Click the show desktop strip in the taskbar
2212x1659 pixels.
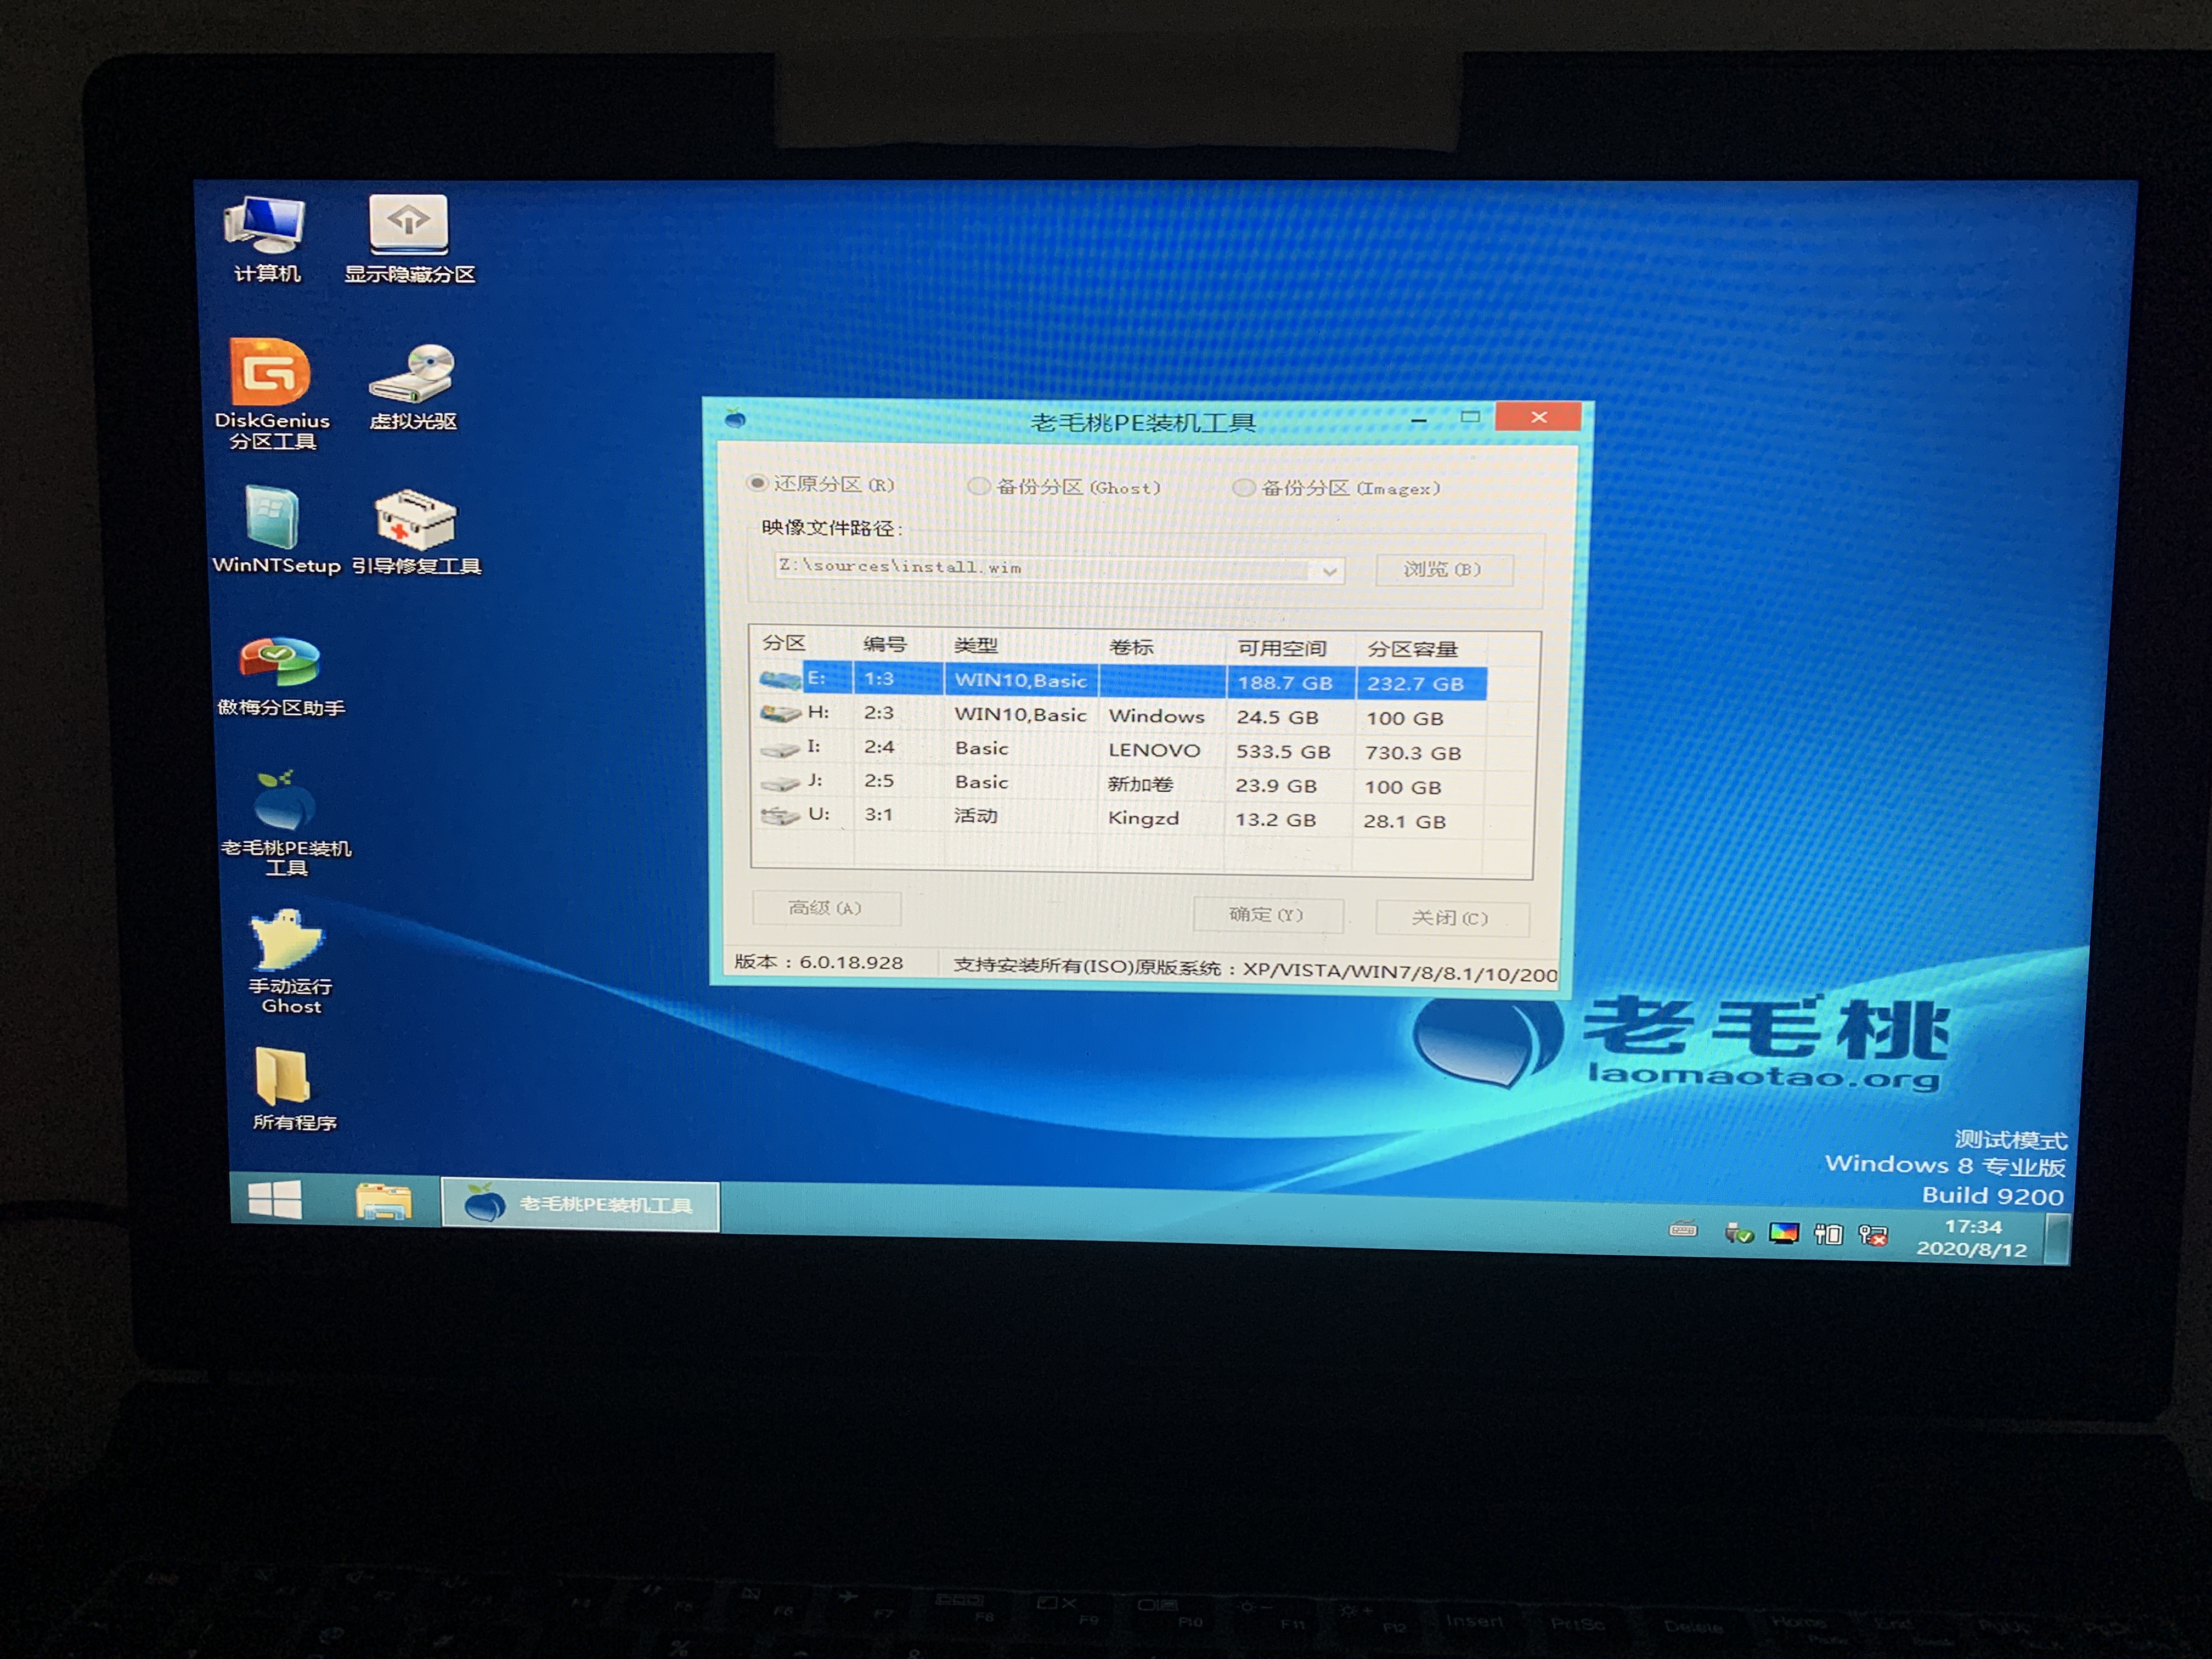point(2056,1240)
